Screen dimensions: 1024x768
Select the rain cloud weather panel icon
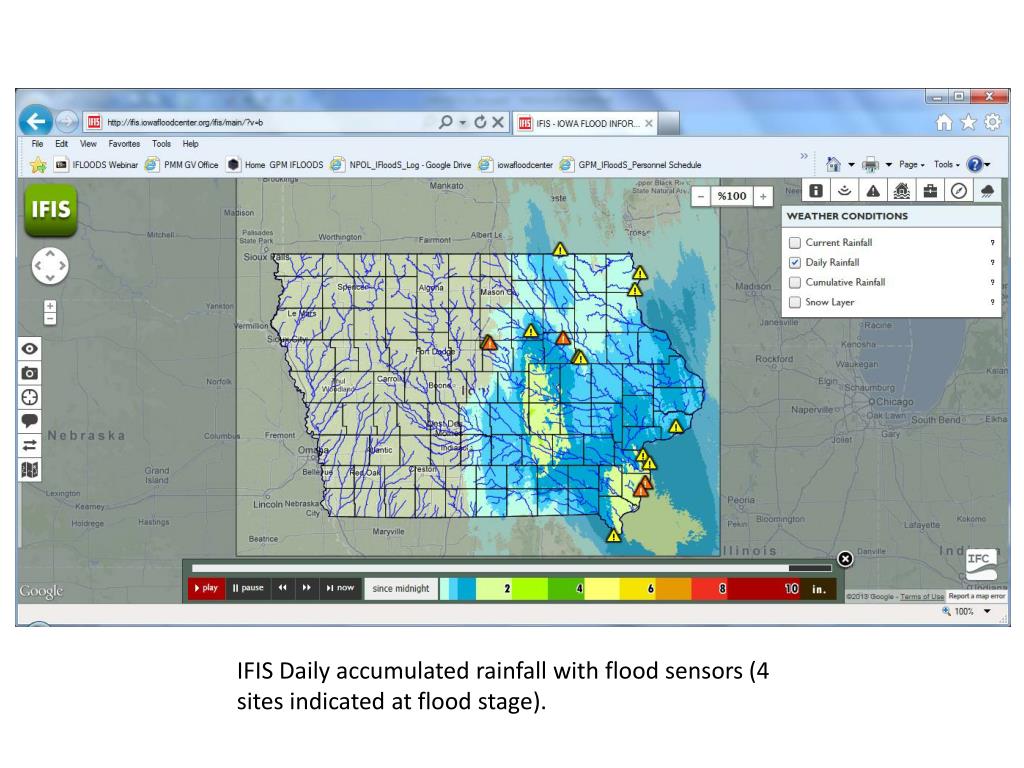tap(987, 191)
